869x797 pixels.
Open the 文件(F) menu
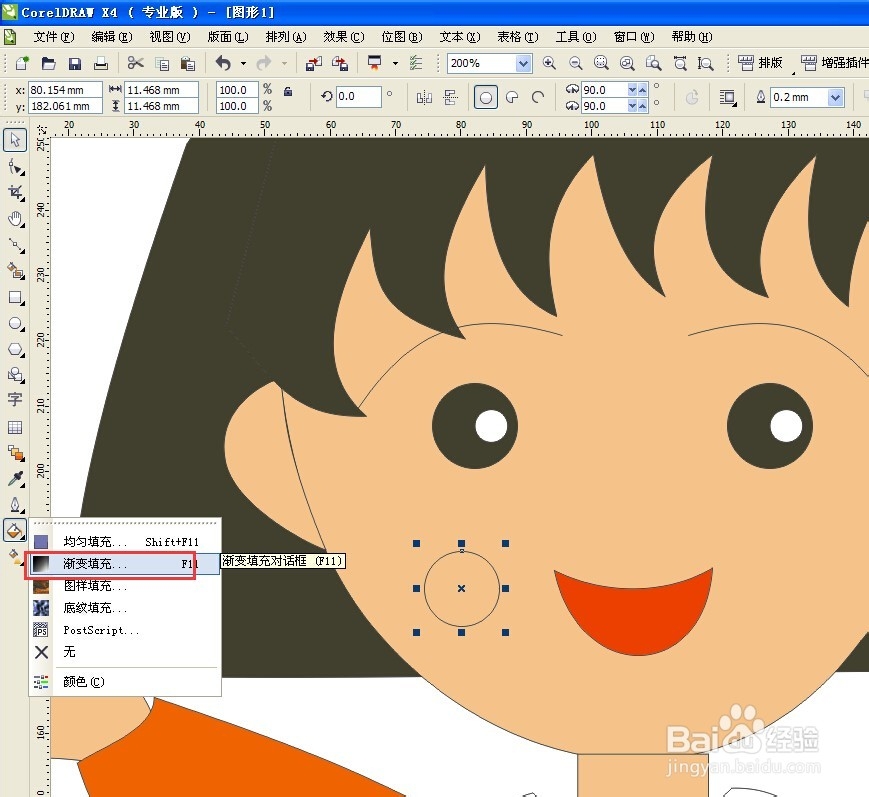click(x=54, y=37)
